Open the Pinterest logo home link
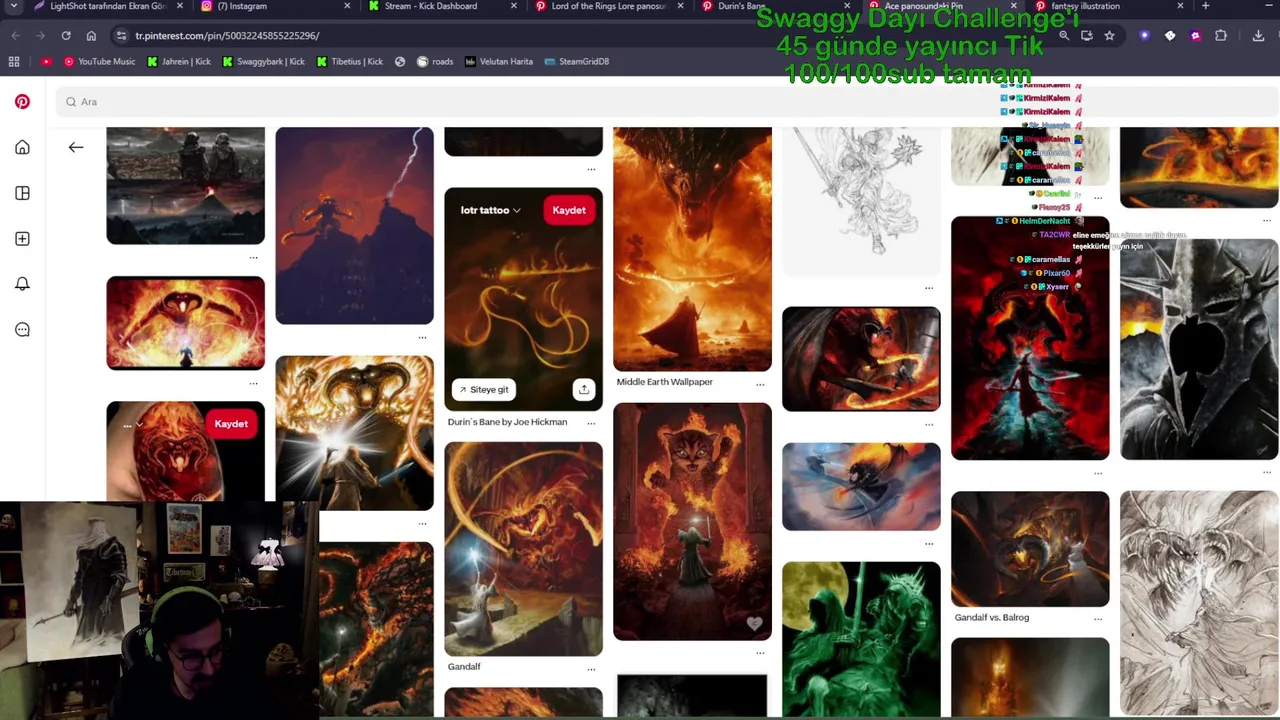 tap(22, 102)
